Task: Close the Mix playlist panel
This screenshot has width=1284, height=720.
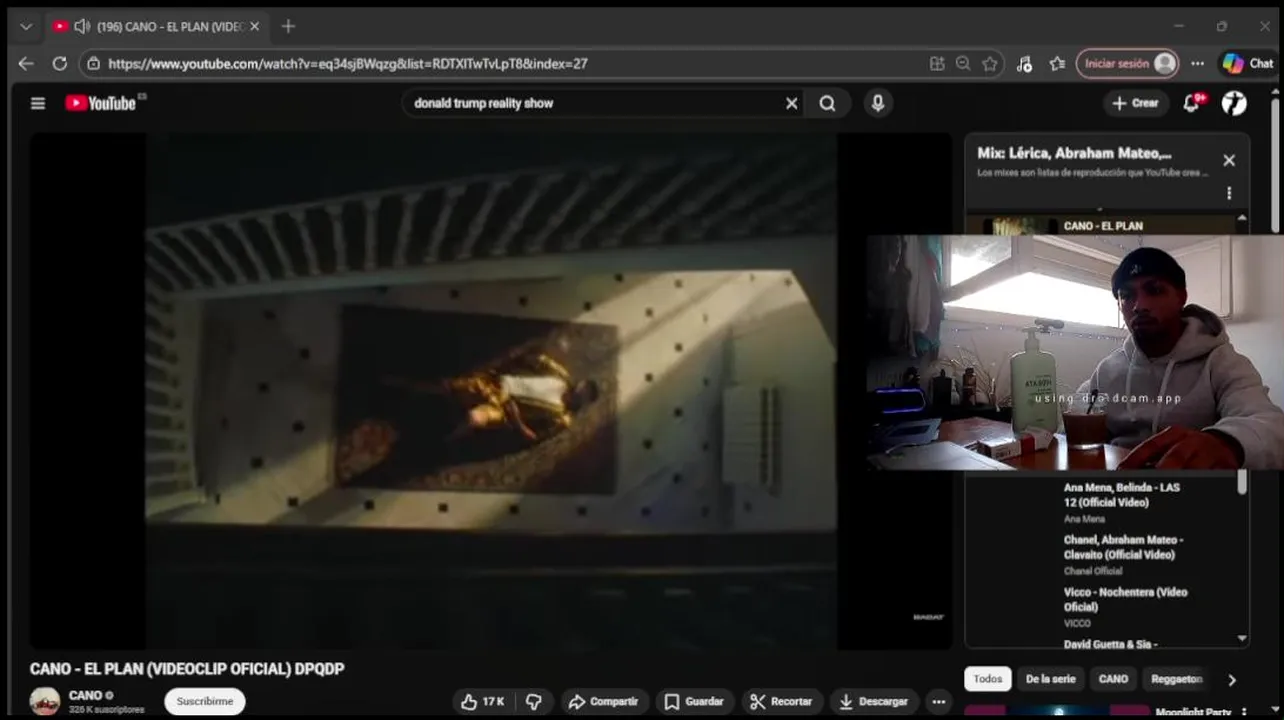Action: [x=1229, y=160]
